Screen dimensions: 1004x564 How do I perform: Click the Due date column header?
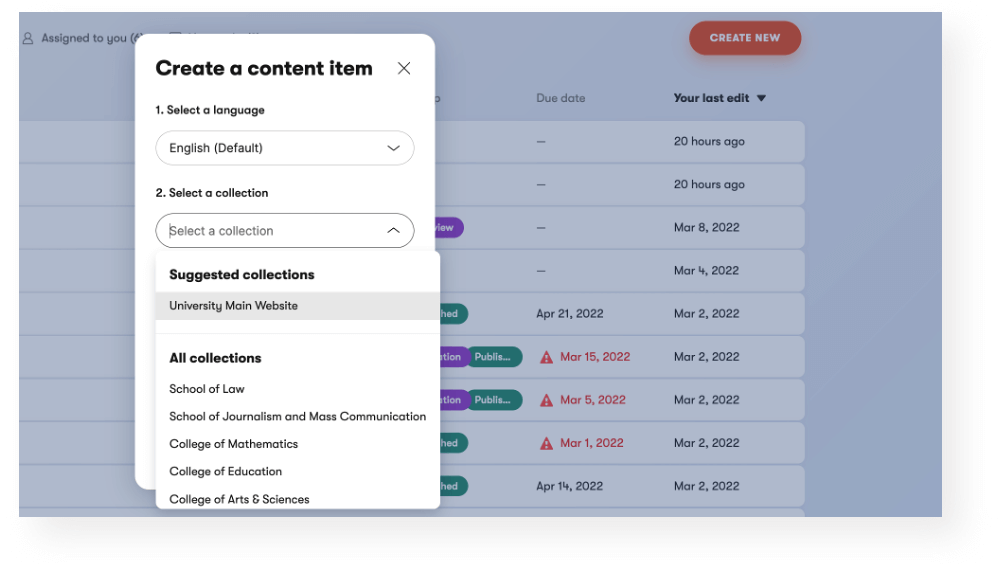pyautogui.click(x=561, y=98)
